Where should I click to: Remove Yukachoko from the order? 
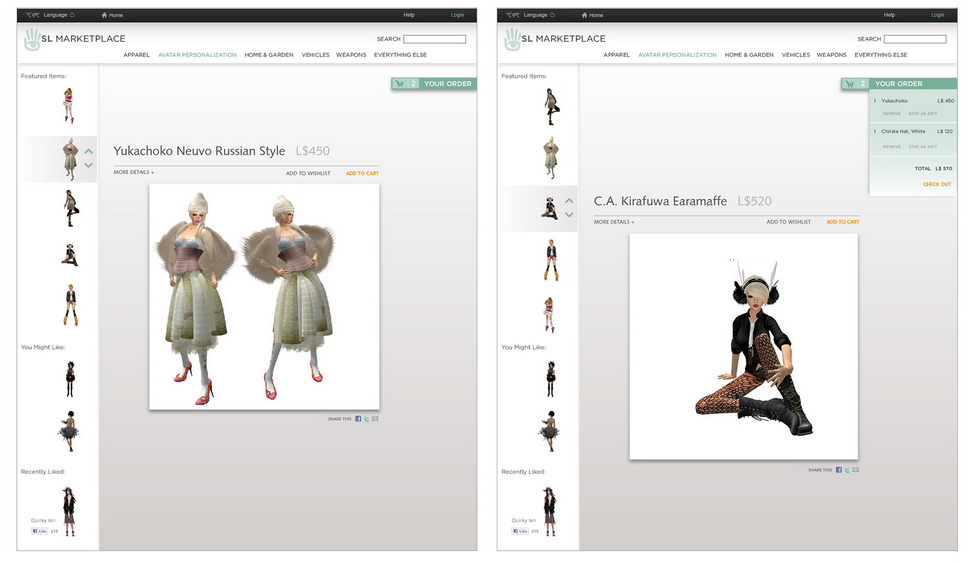point(892,114)
